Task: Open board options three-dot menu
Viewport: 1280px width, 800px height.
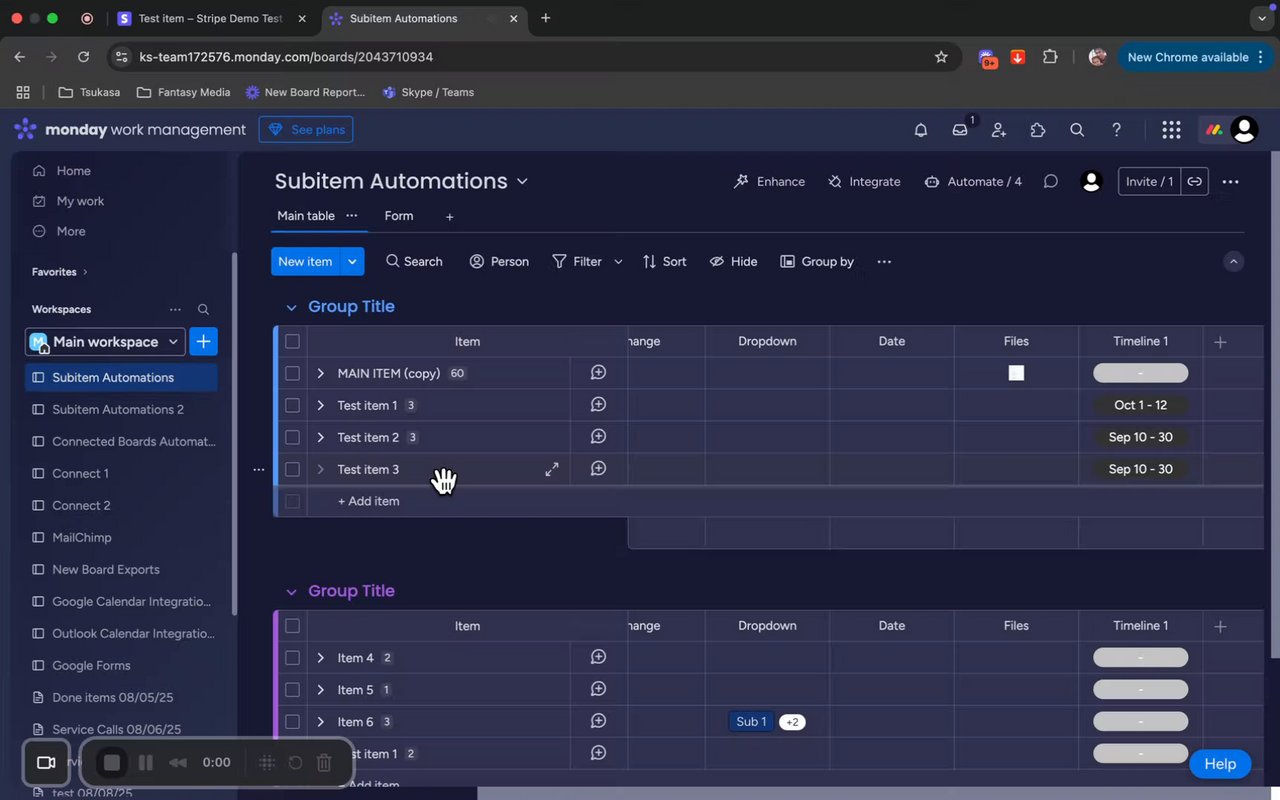Action: (x=1230, y=181)
